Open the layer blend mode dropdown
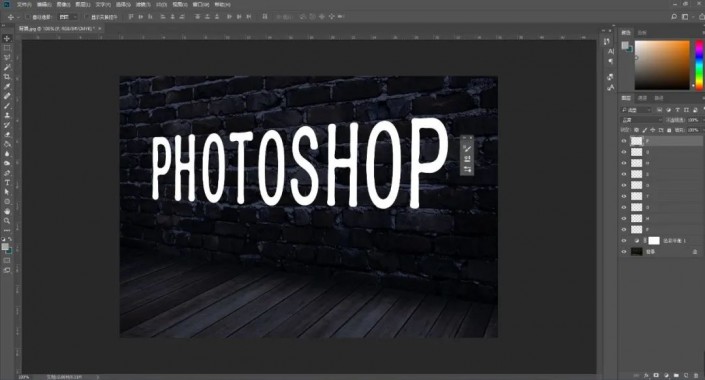 642,120
